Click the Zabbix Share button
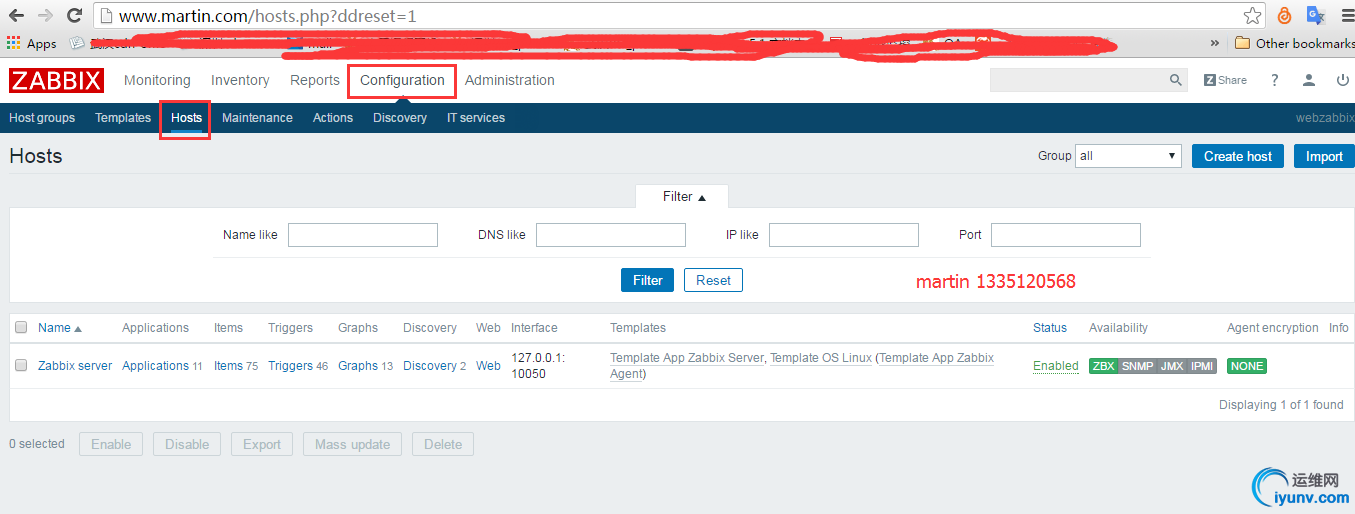Viewport: 1355px width, 514px height. coord(1225,80)
